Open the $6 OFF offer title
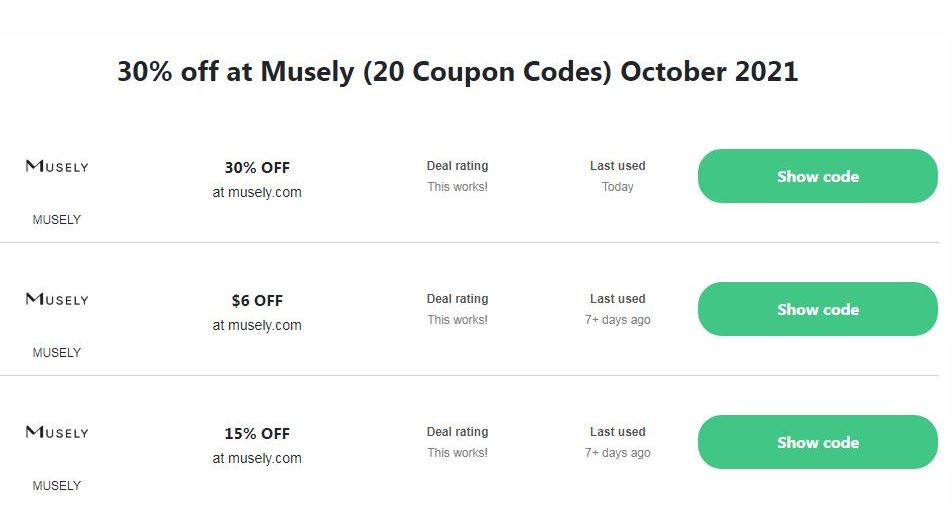Viewport: 952px width, 507px height. click(257, 301)
